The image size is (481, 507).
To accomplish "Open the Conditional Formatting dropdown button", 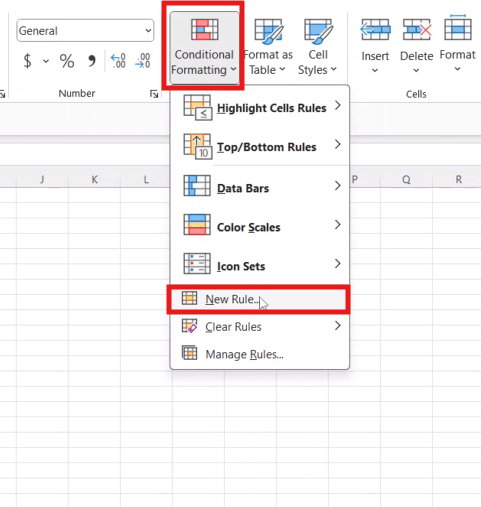I will 204,47.
